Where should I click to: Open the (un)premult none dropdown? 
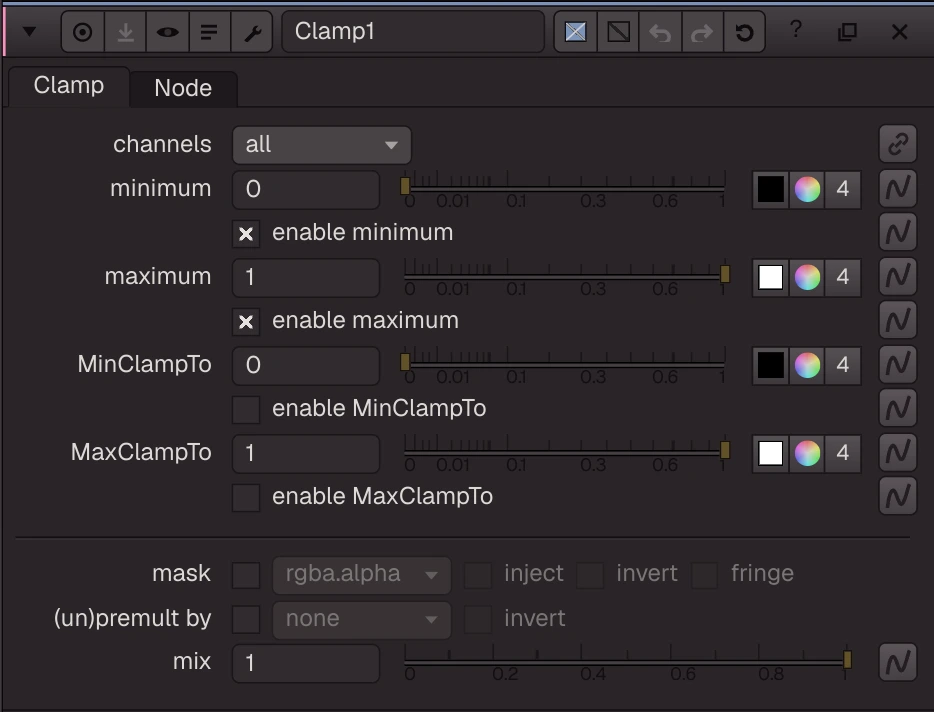[362, 620]
